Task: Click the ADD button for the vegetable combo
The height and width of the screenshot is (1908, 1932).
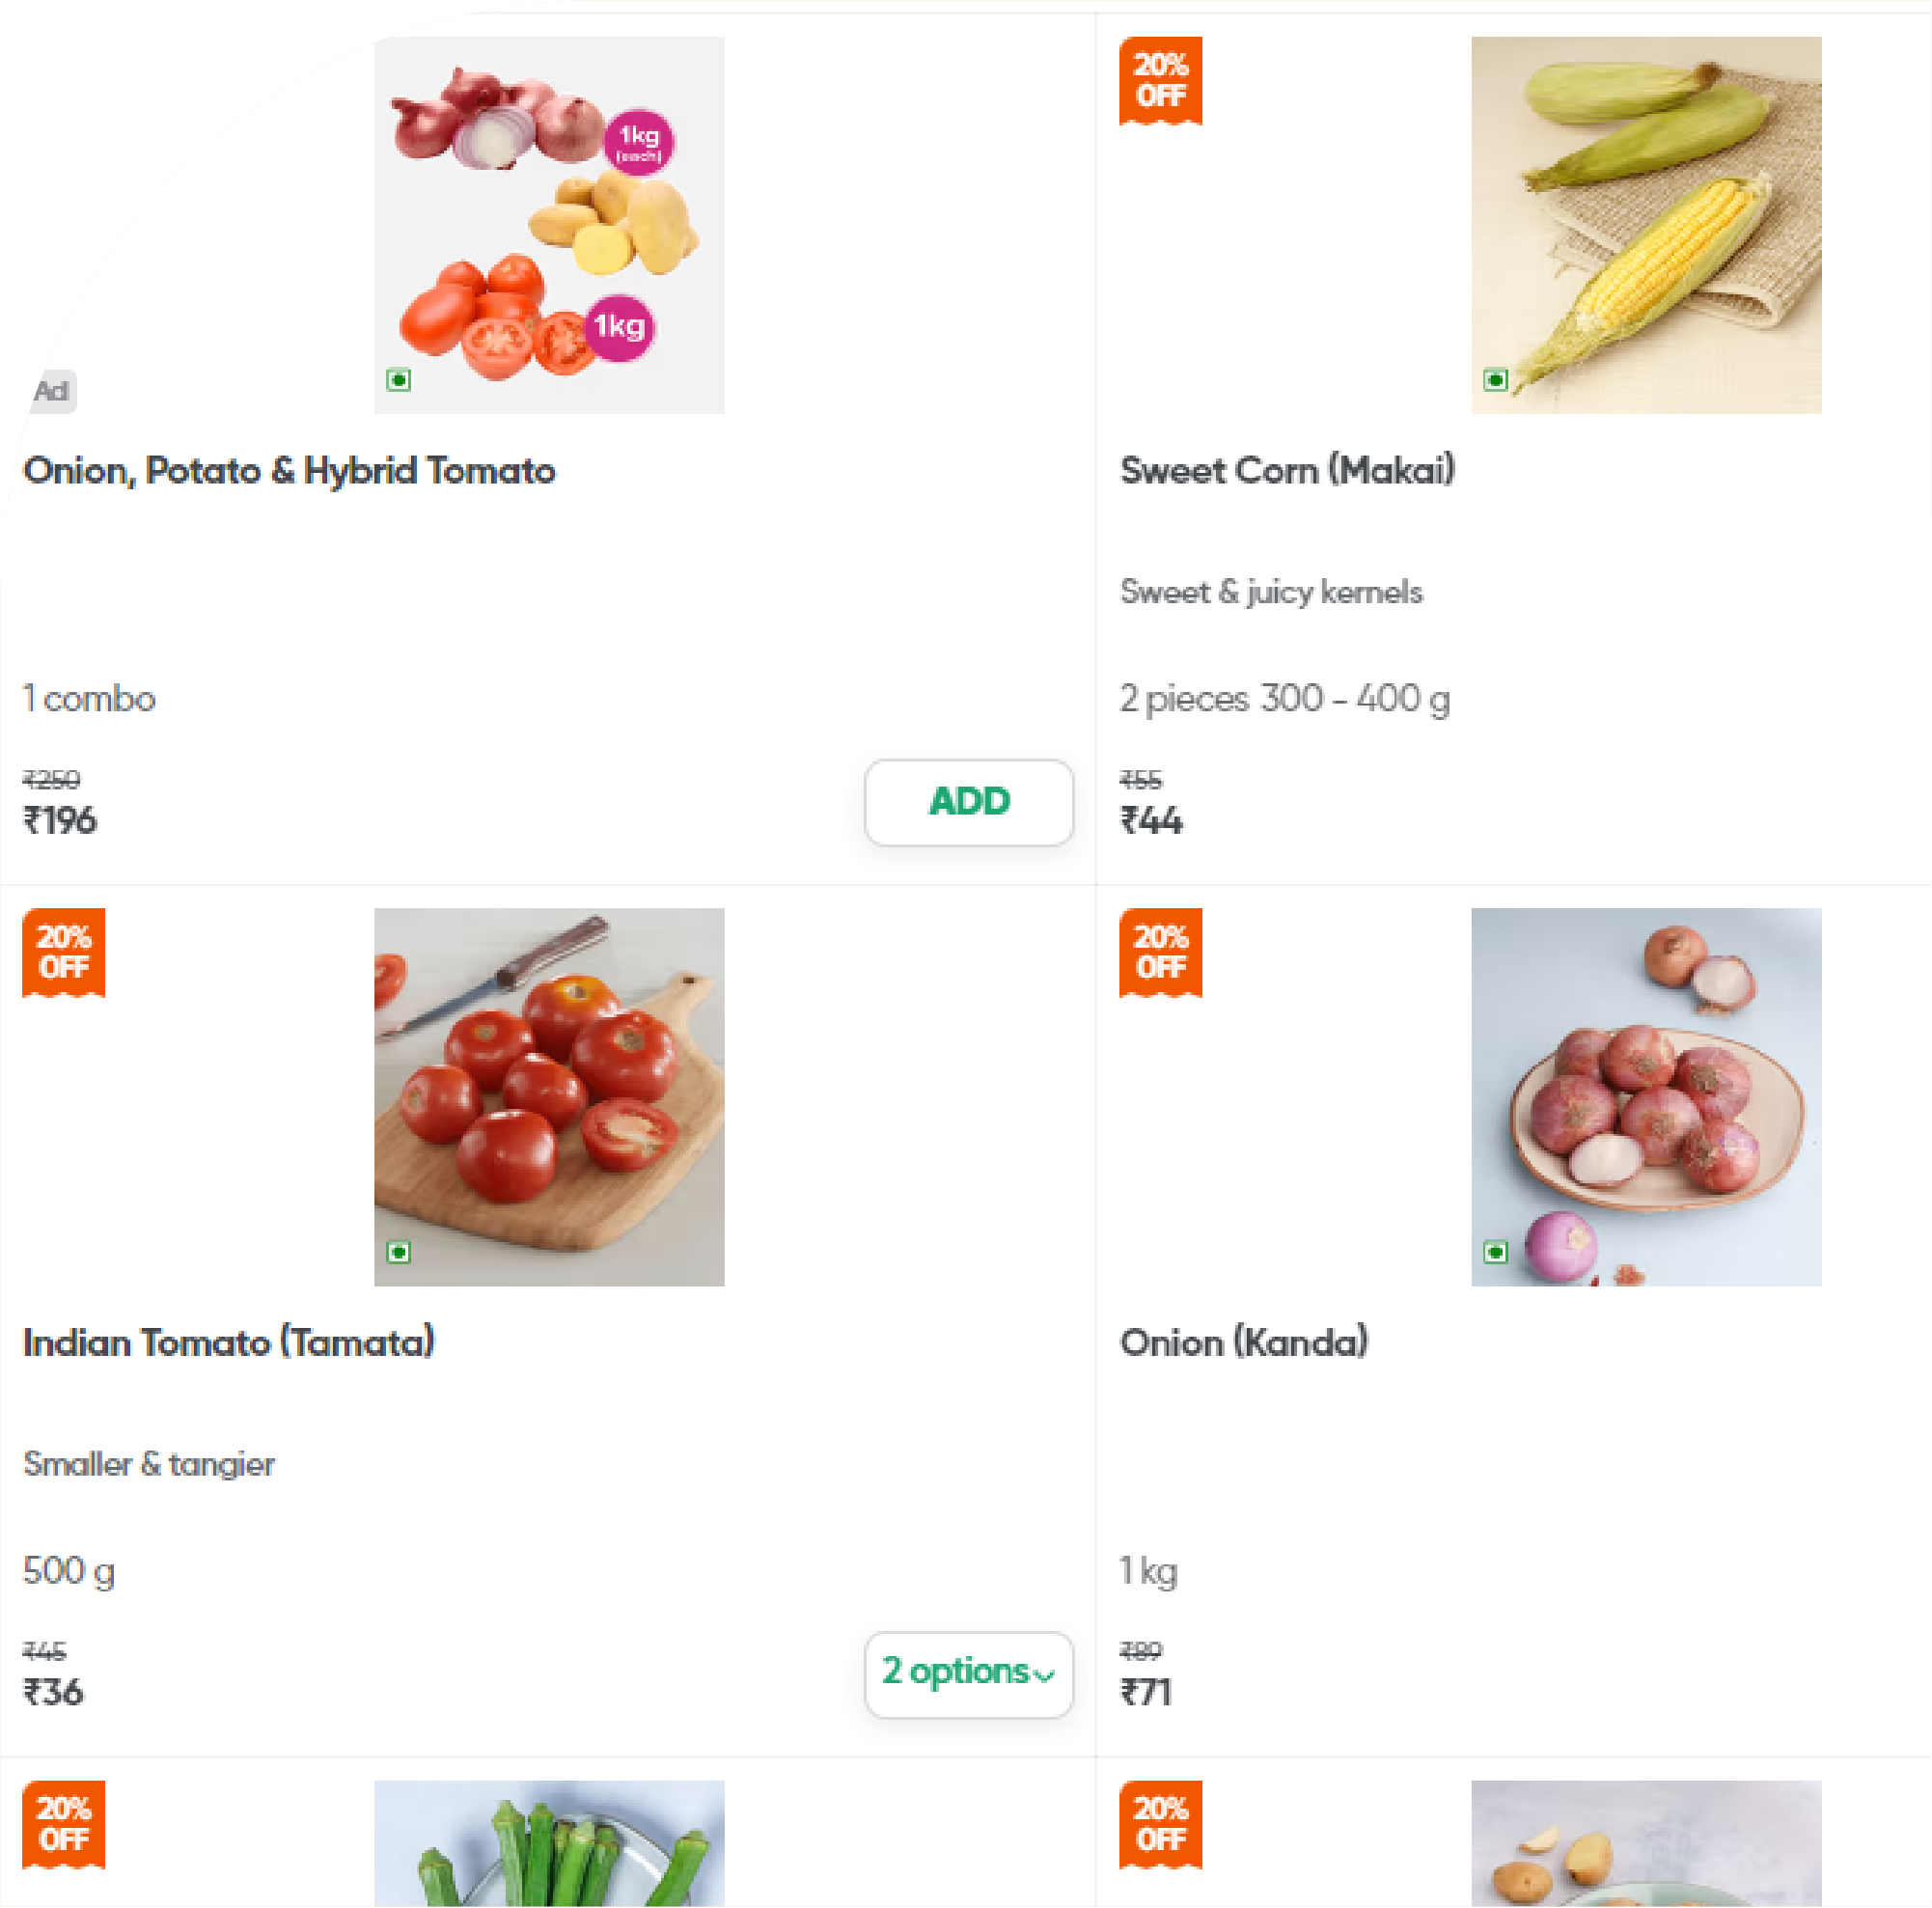Action: point(968,802)
